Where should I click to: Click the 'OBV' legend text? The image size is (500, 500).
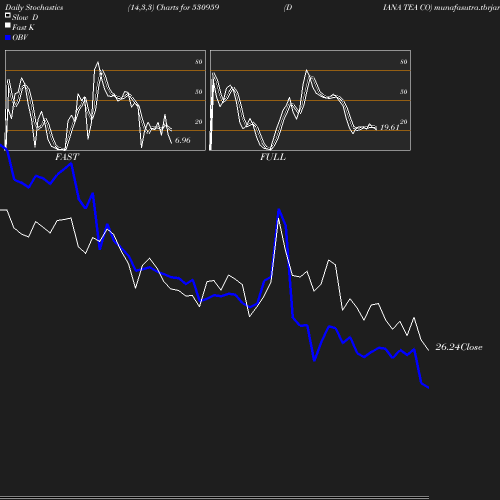point(20,37)
